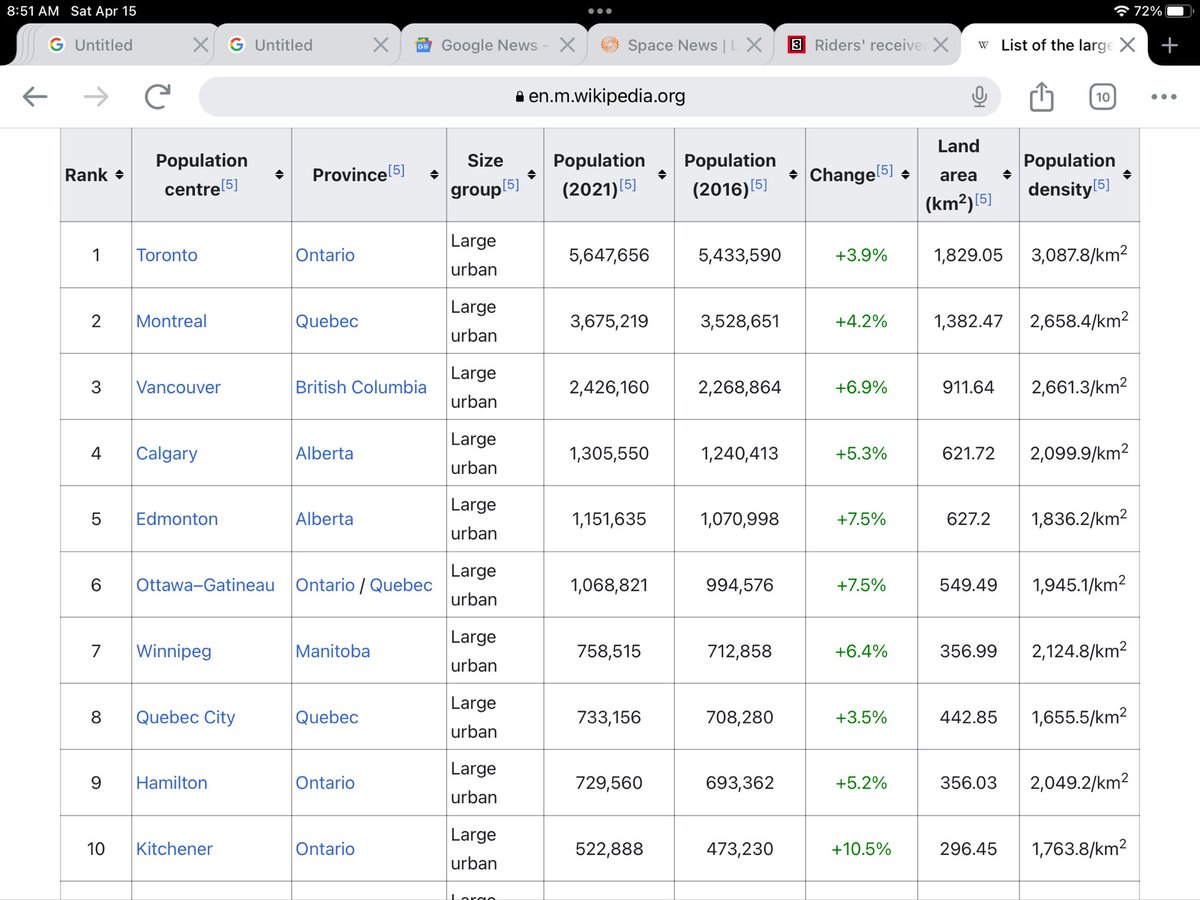Image resolution: width=1200 pixels, height=900 pixels.
Task: Sort table by Rank column arrows
Action: [119, 175]
